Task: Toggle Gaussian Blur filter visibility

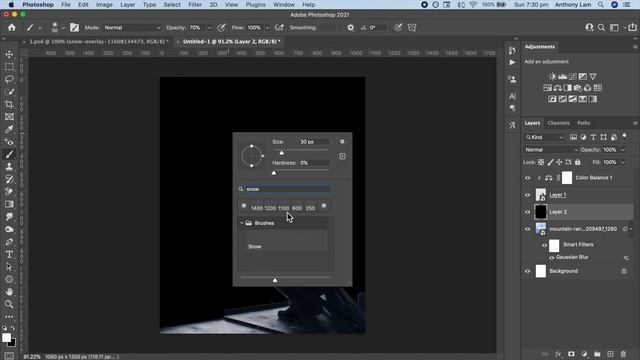Action: [x=551, y=258]
